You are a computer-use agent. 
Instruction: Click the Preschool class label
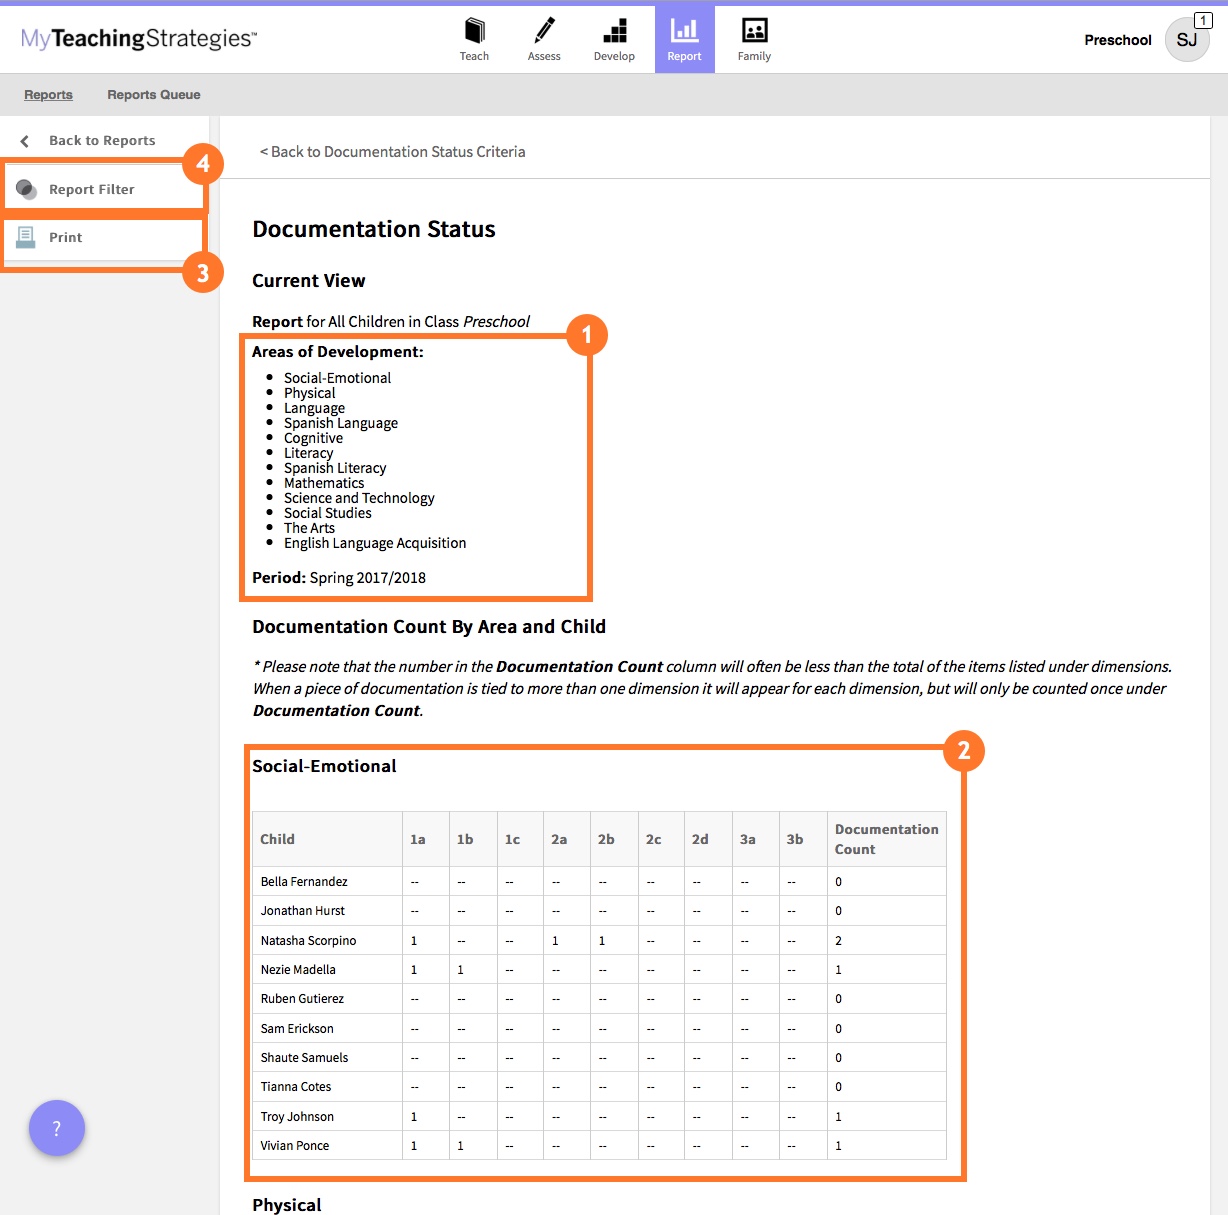click(x=1117, y=40)
